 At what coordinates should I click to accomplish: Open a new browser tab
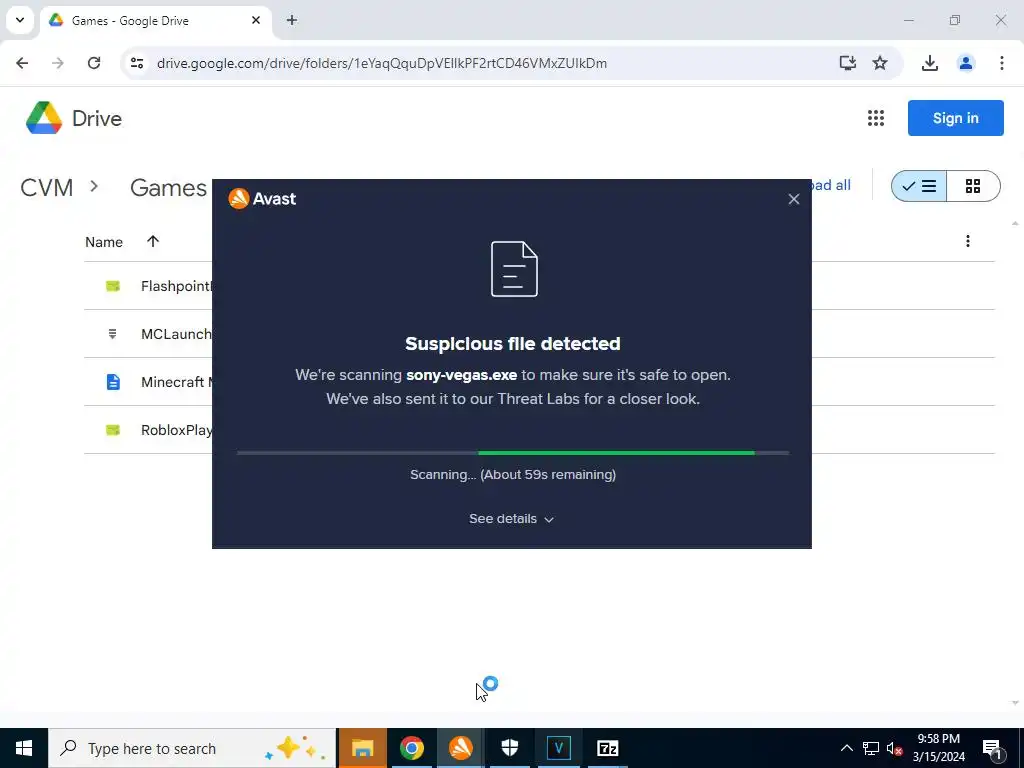coord(292,20)
